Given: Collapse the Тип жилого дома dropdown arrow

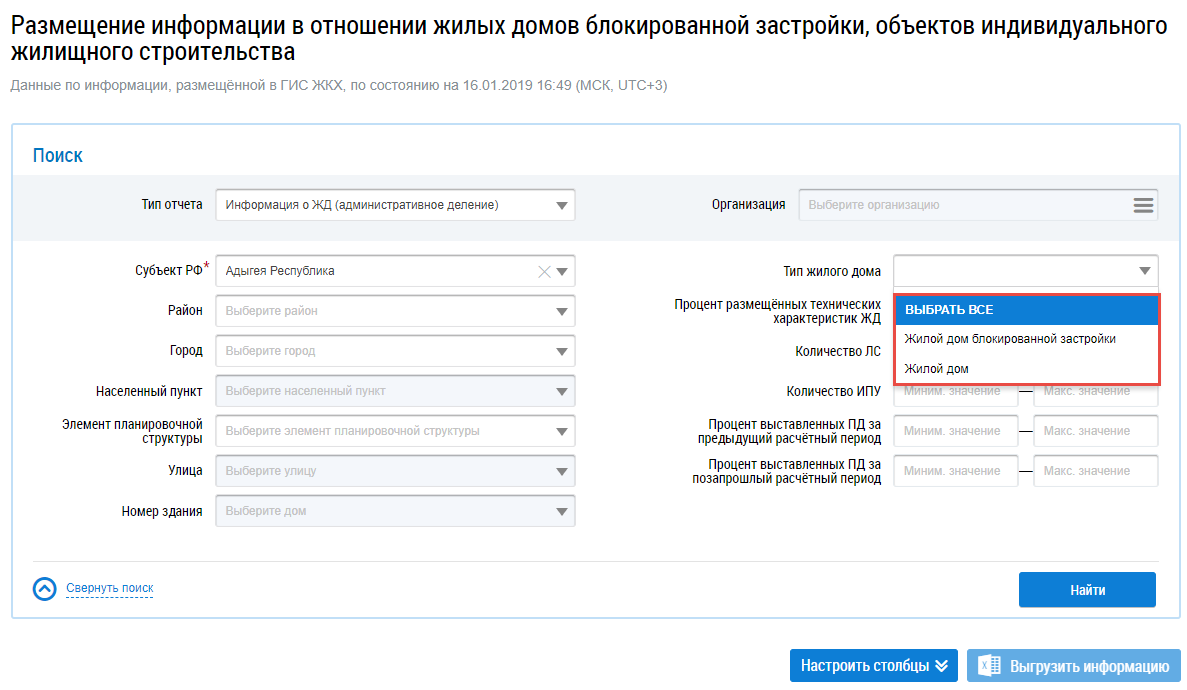Looking at the screenshot, I should 1144,271.
